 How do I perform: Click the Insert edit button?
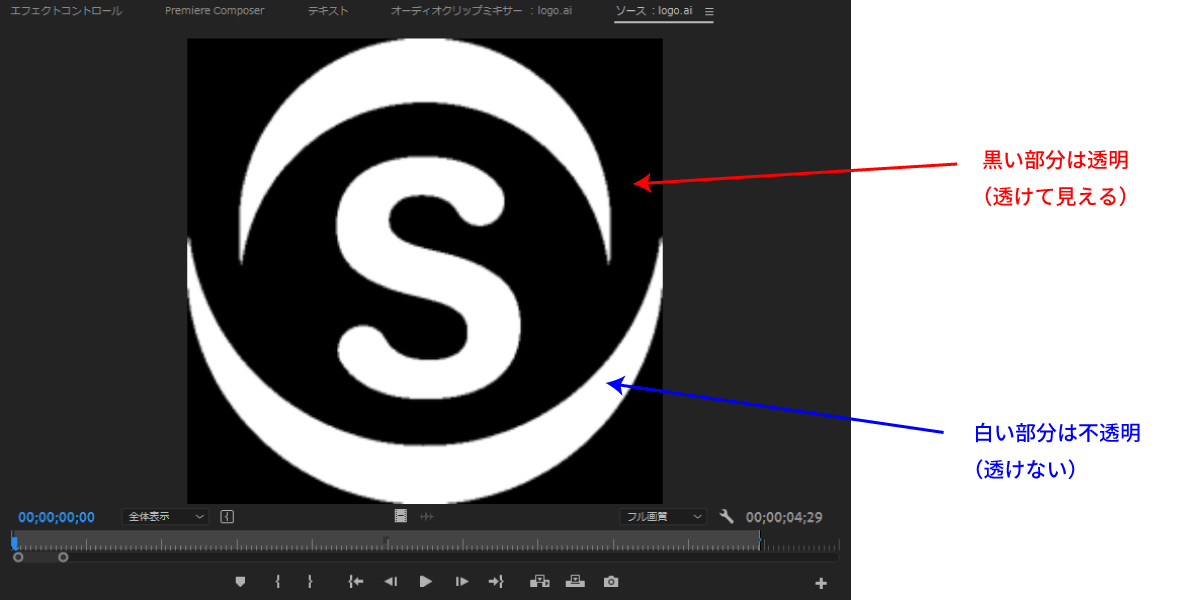[x=540, y=581]
